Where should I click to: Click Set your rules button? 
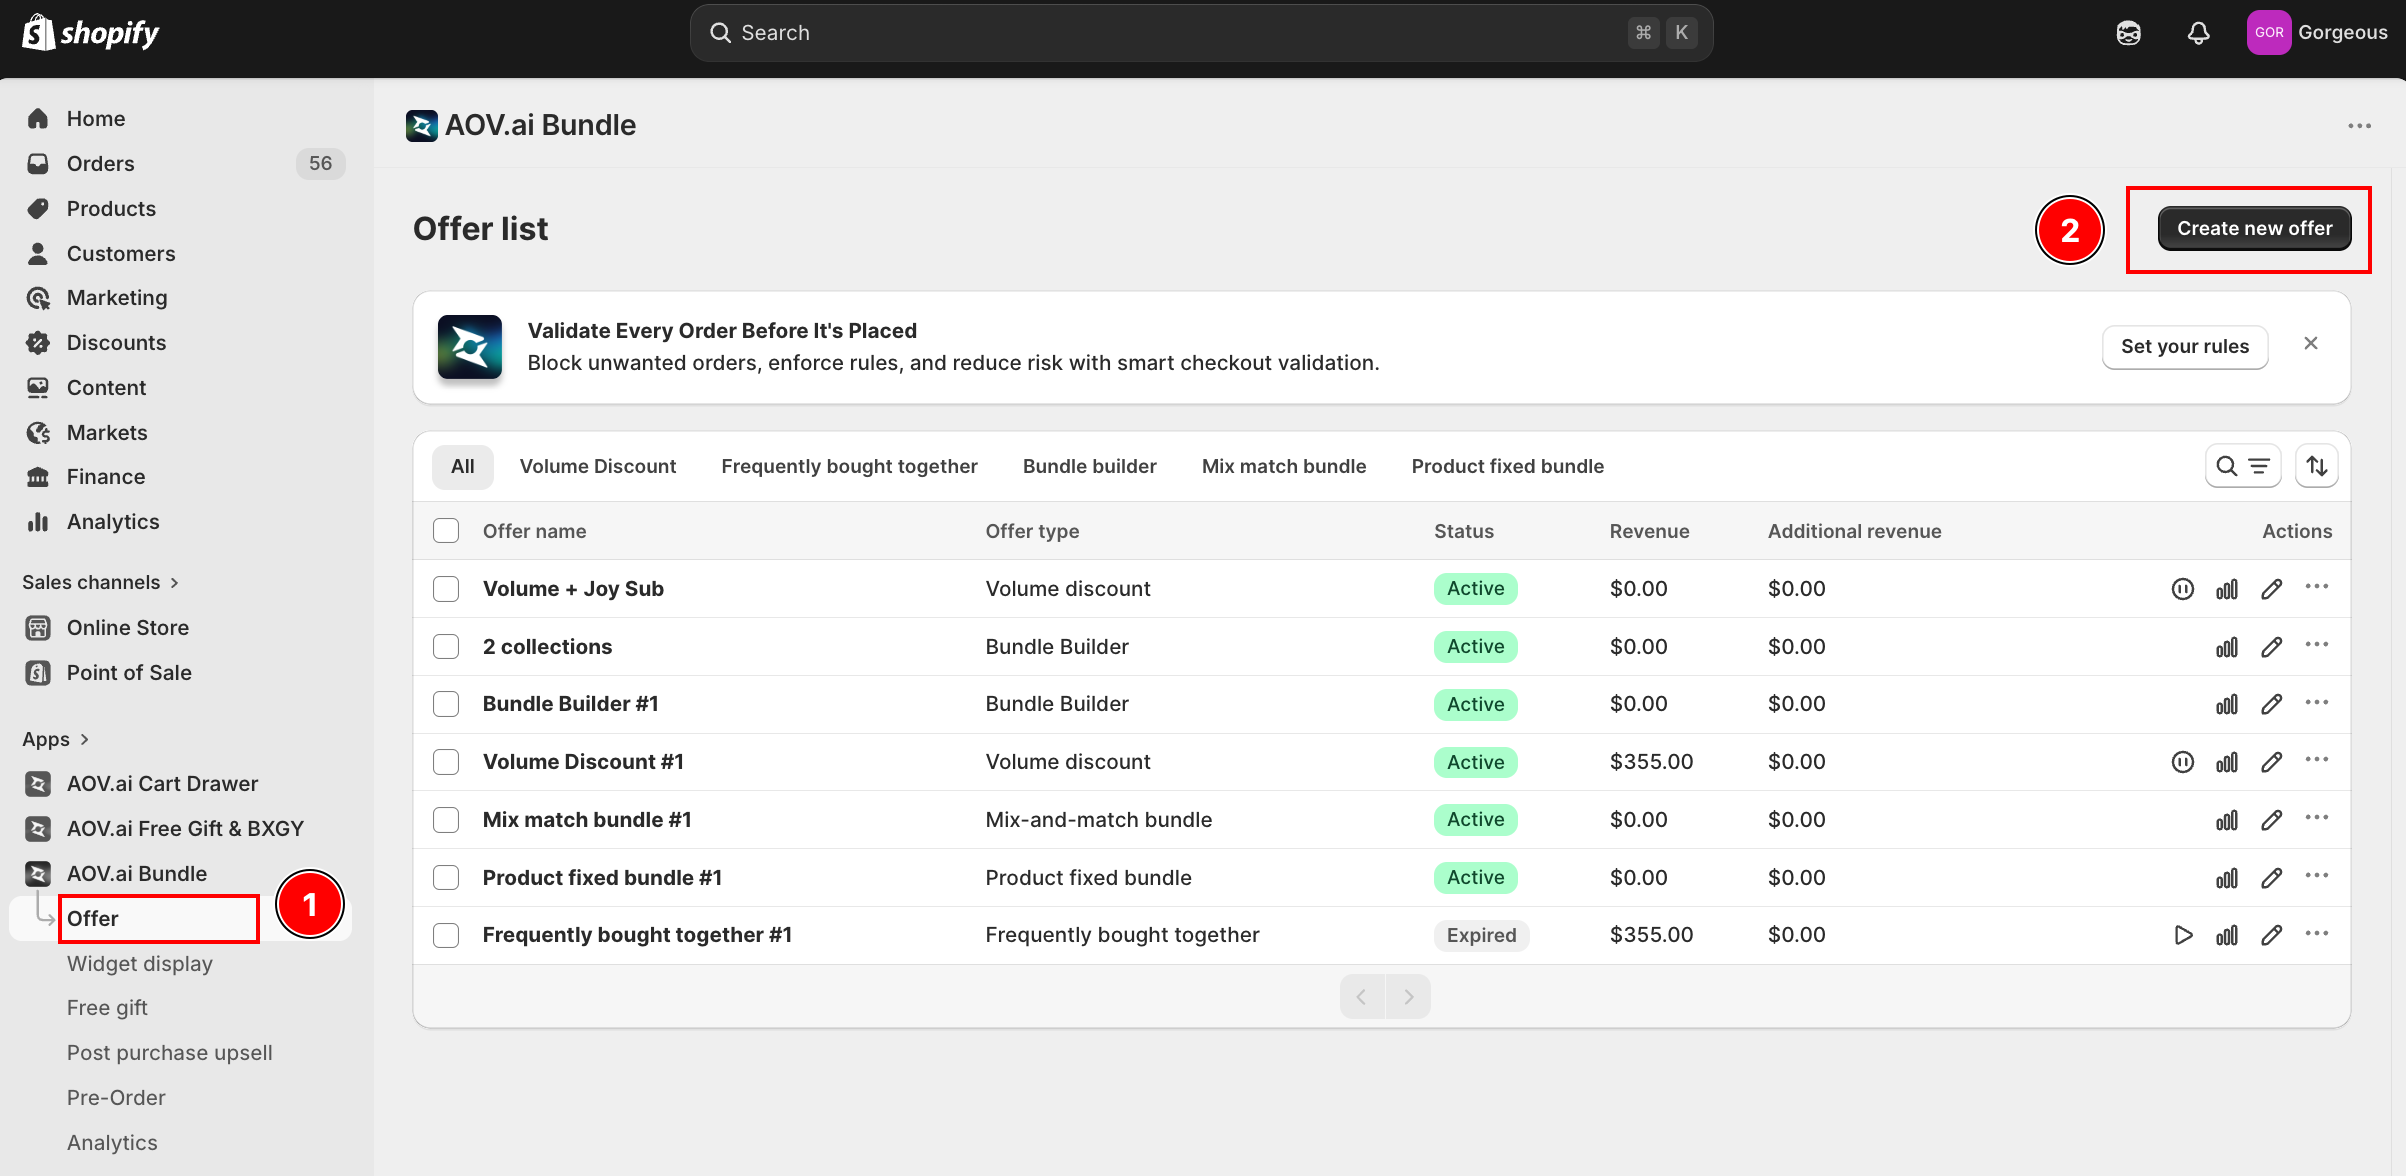(x=2185, y=347)
